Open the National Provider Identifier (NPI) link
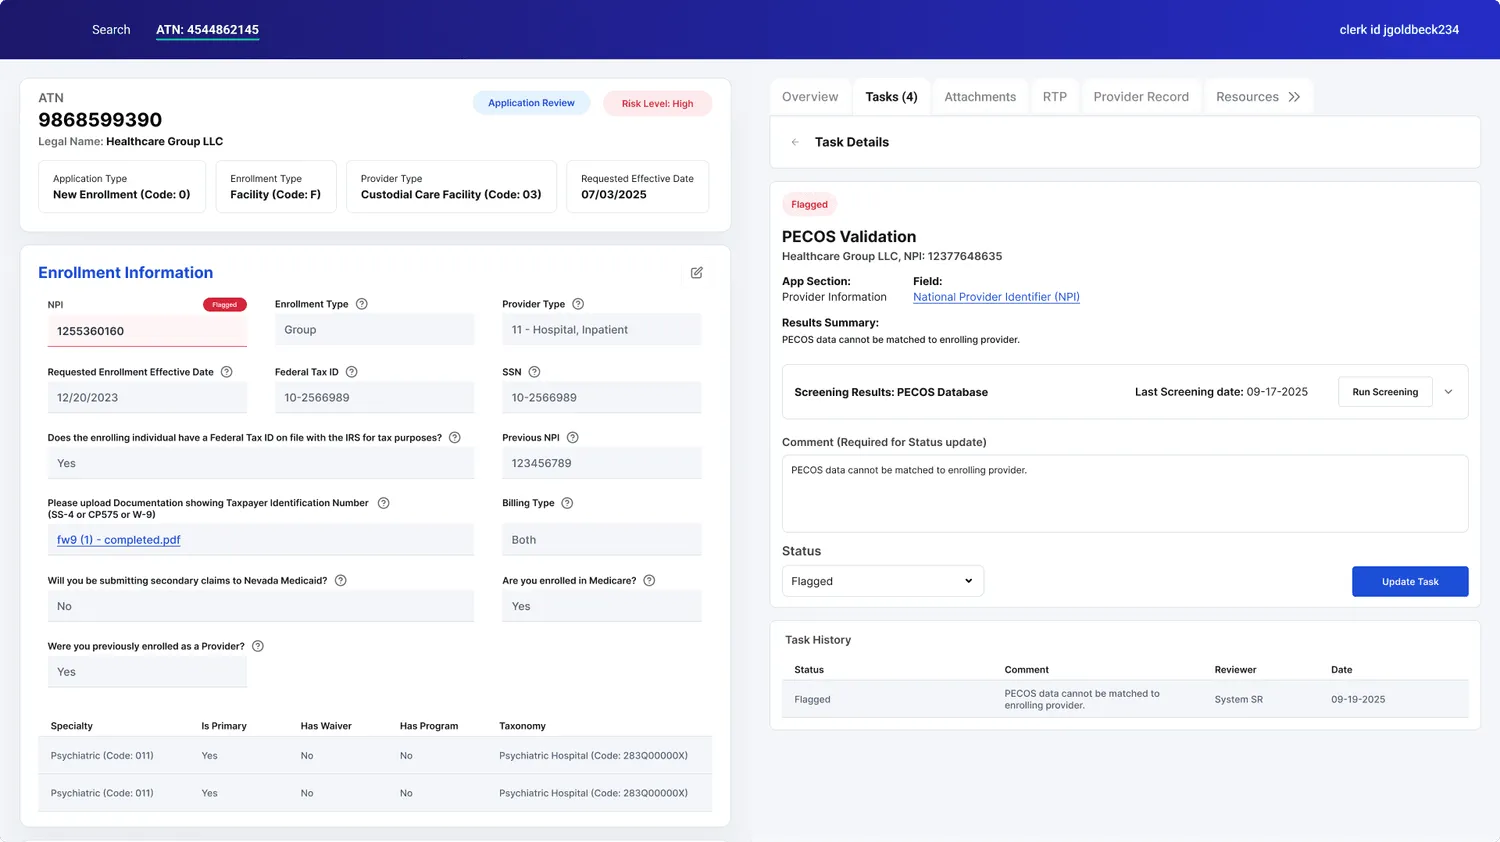Image resolution: width=1500 pixels, height=842 pixels. [x=996, y=297]
